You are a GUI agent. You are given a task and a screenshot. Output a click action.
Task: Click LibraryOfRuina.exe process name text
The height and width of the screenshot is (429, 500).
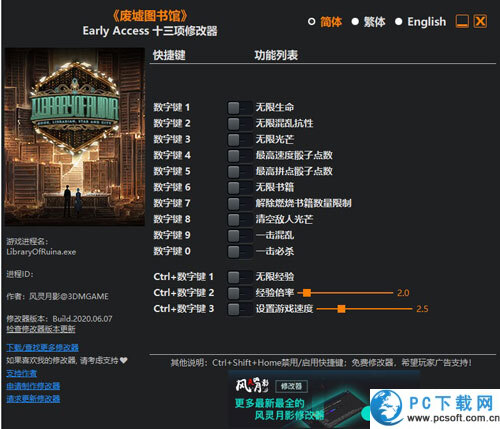tap(41, 252)
